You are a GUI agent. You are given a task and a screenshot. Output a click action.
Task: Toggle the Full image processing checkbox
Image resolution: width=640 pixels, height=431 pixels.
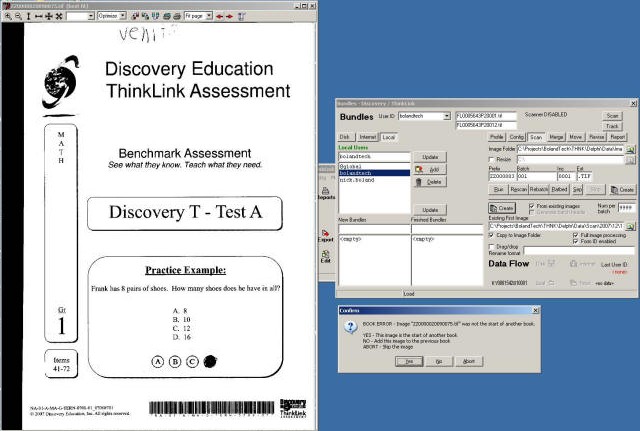point(576,235)
